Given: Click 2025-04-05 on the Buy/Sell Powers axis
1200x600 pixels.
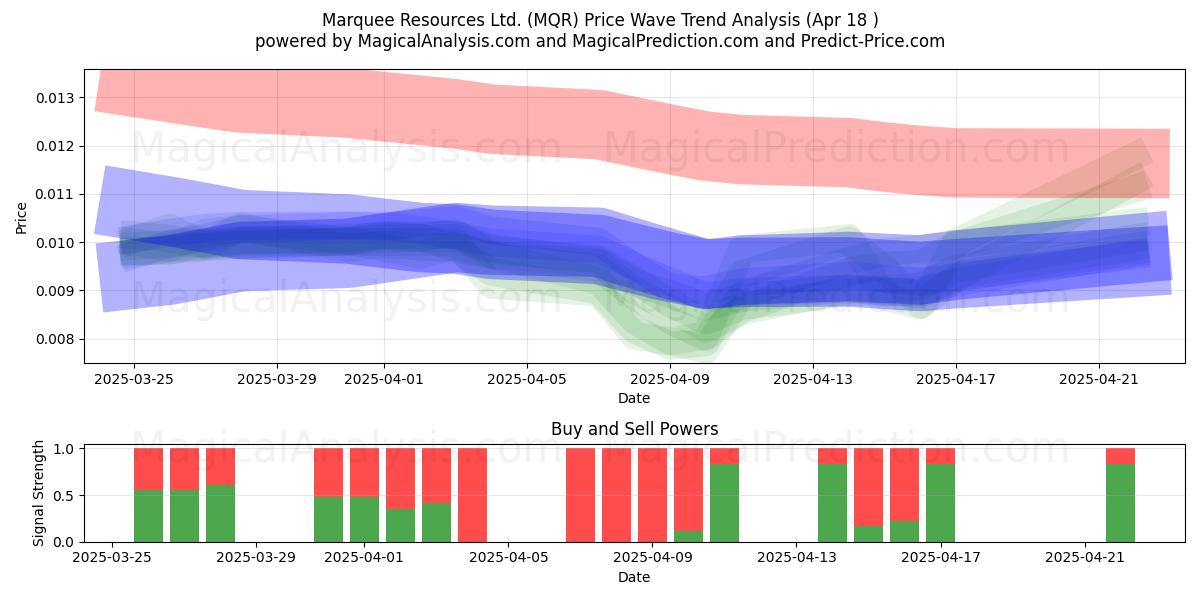Looking at the screenshot, I should (x=509, y=558).
